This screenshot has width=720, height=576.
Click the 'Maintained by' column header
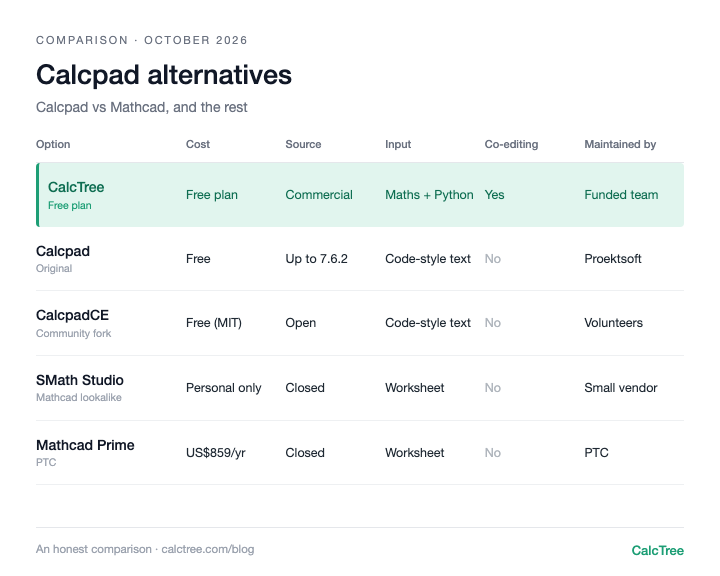620,144
